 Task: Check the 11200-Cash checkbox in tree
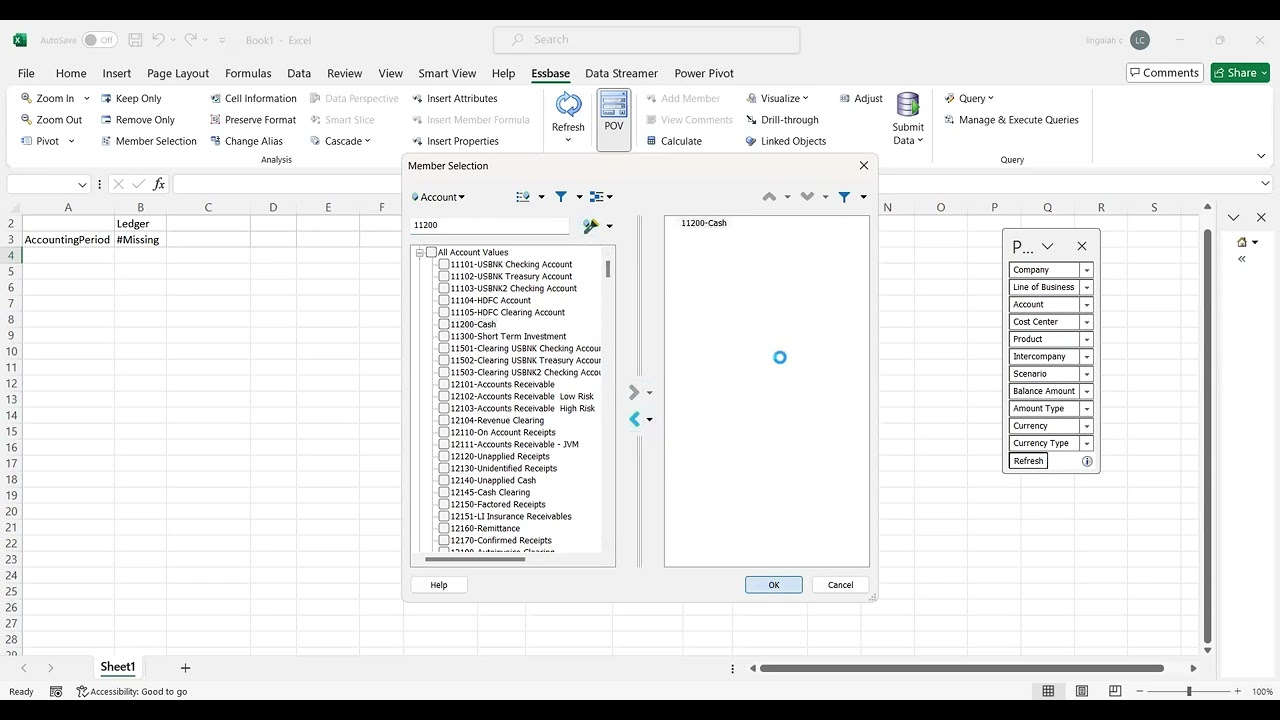[x=444, y=324]
